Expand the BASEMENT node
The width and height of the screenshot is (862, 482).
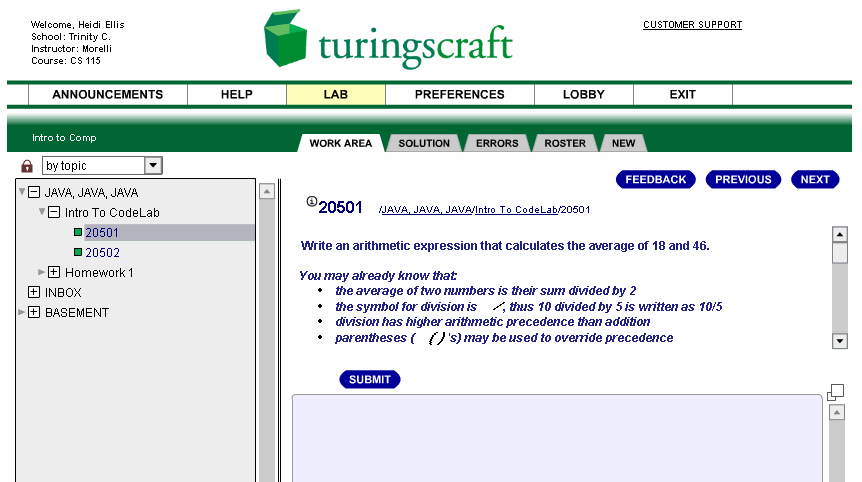click(34, 313)
